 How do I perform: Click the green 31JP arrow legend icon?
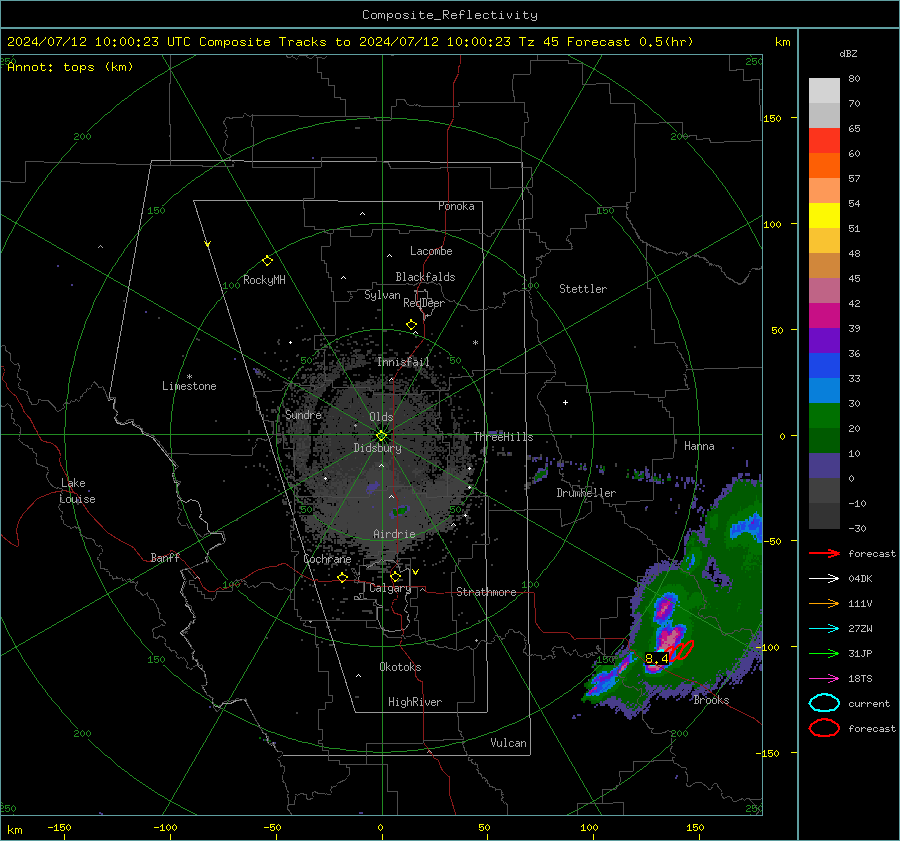coord(824,653)
